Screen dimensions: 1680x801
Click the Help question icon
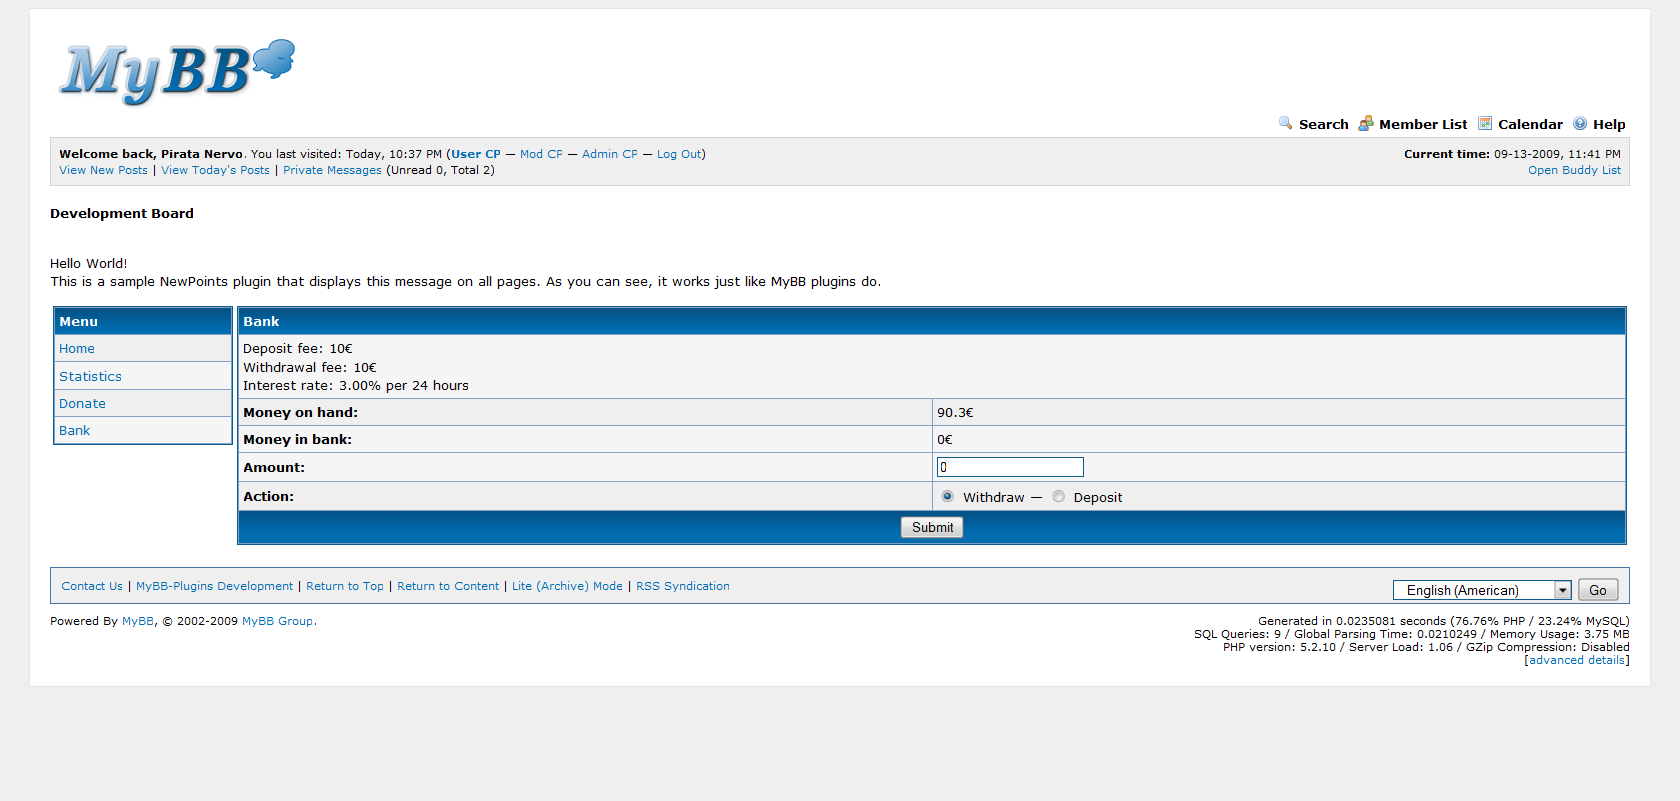1580,123
